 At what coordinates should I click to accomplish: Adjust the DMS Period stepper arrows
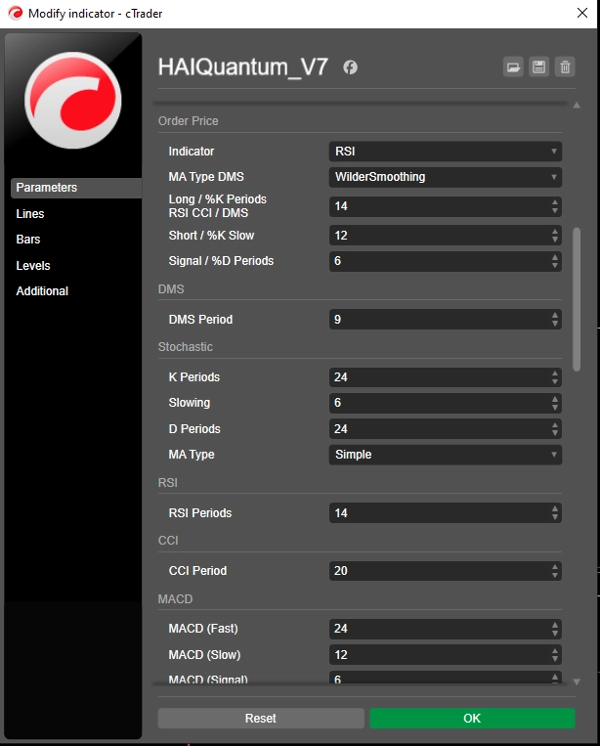point(555,319)
